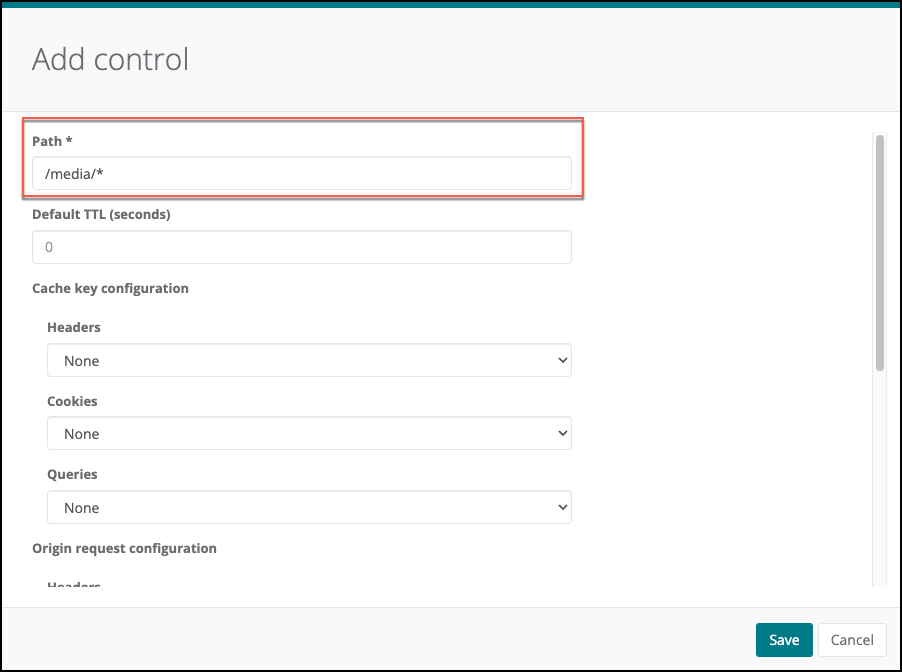The width and height of the screenshot is (902, 672).
Task: Click the scrollbar track below the thumb
Action: click(x=880, y=480)
